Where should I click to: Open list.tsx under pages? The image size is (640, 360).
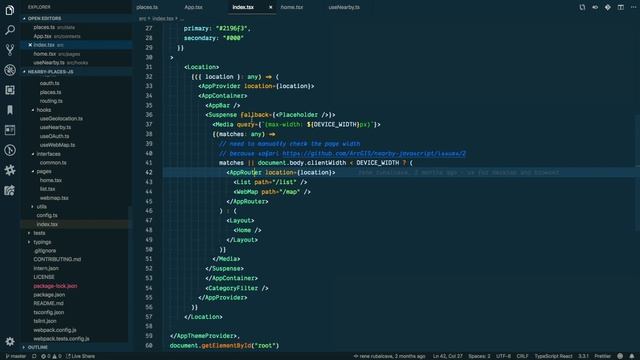(x=47, y=189)
